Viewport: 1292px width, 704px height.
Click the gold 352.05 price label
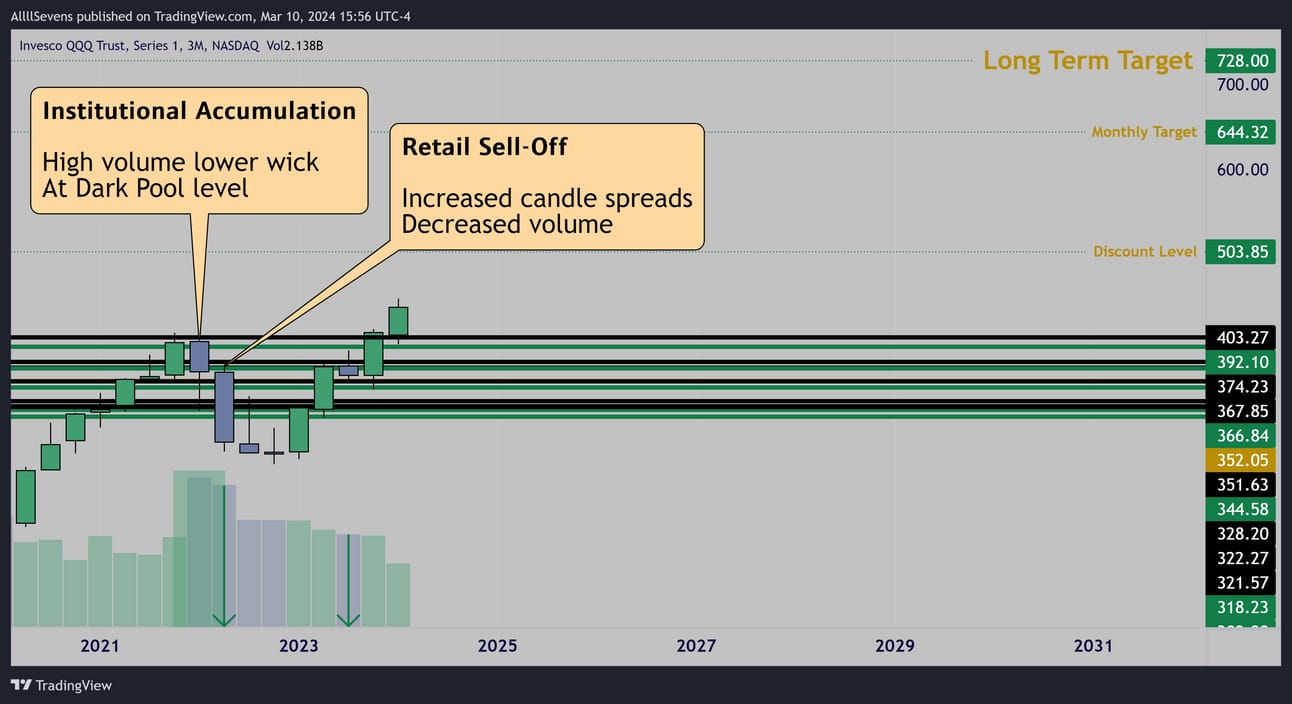coord(1242,460)
